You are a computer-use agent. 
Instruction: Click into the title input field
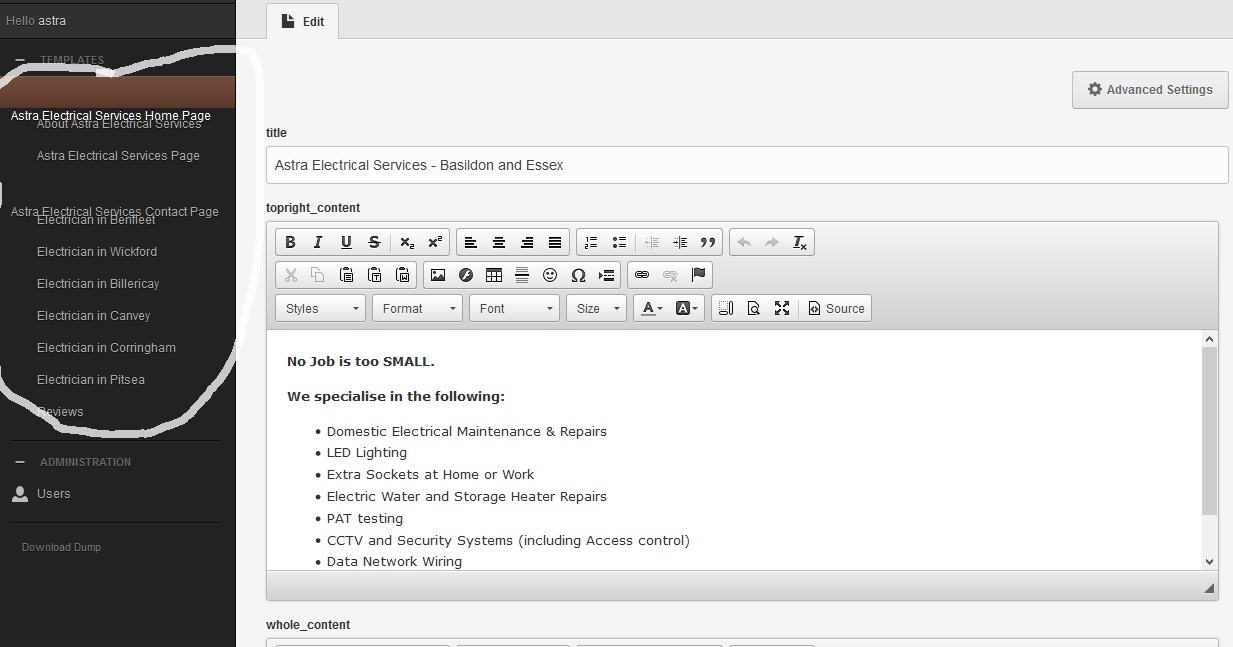747,165
